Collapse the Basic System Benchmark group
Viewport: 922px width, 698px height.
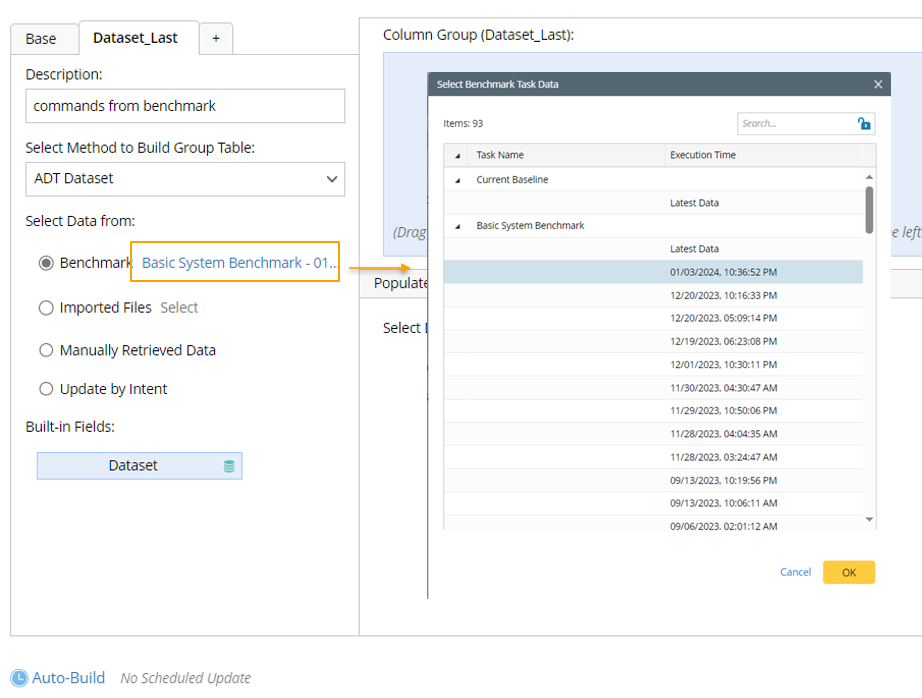coord(458,226)
